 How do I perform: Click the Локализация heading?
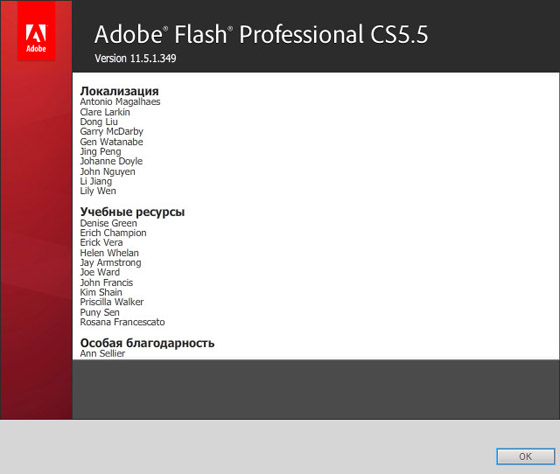[119, 91]
